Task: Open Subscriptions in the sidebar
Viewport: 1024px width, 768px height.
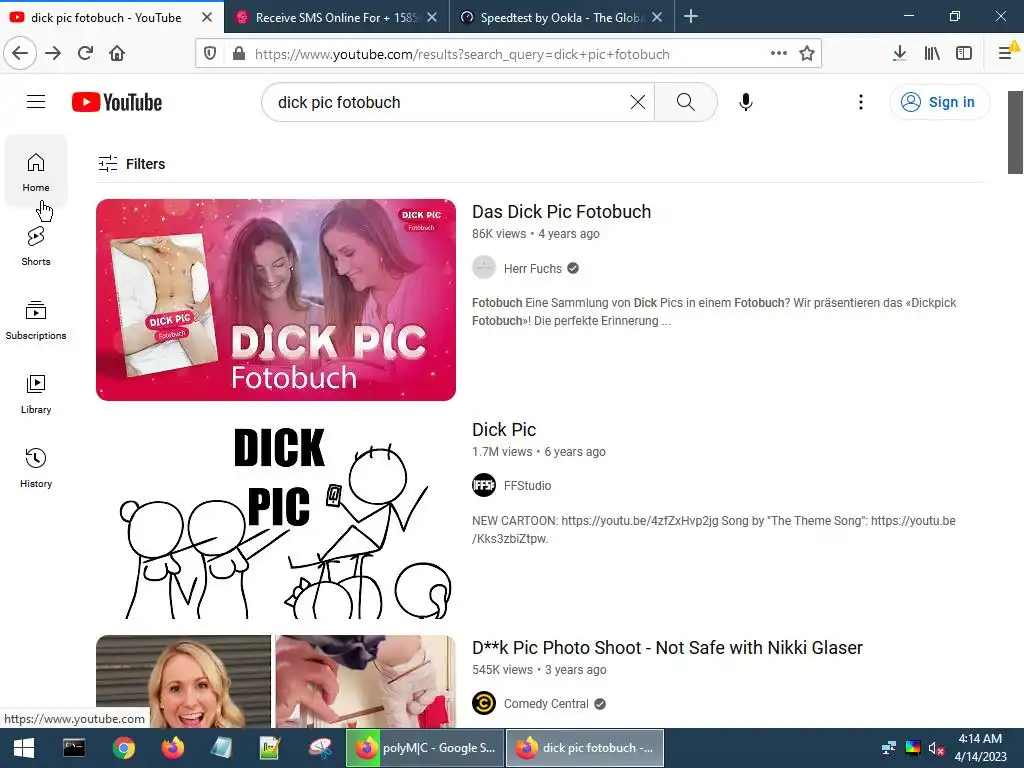Action: point(36,320)
